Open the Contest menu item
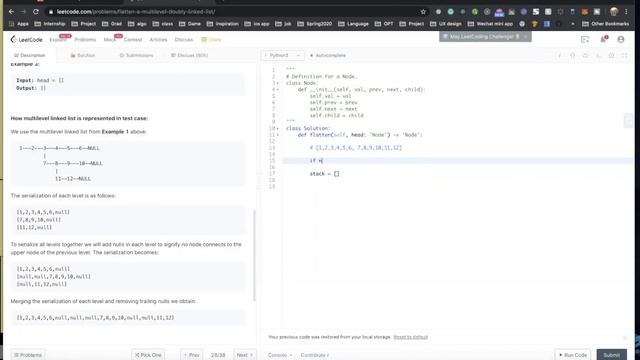This screenshot has width=640, height=360. pyautogui.click(x=133, y=40)
